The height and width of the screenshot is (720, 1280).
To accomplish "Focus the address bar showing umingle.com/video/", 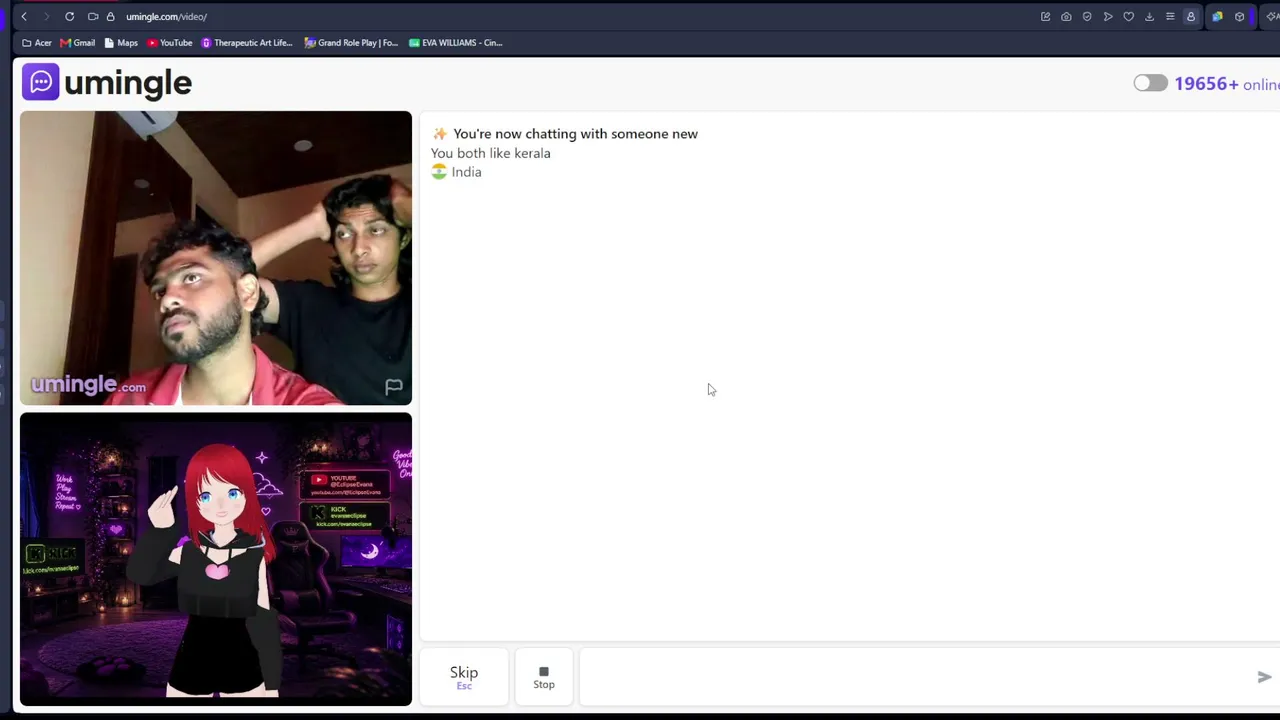I will pyautogui.click(x=166, y=17).
